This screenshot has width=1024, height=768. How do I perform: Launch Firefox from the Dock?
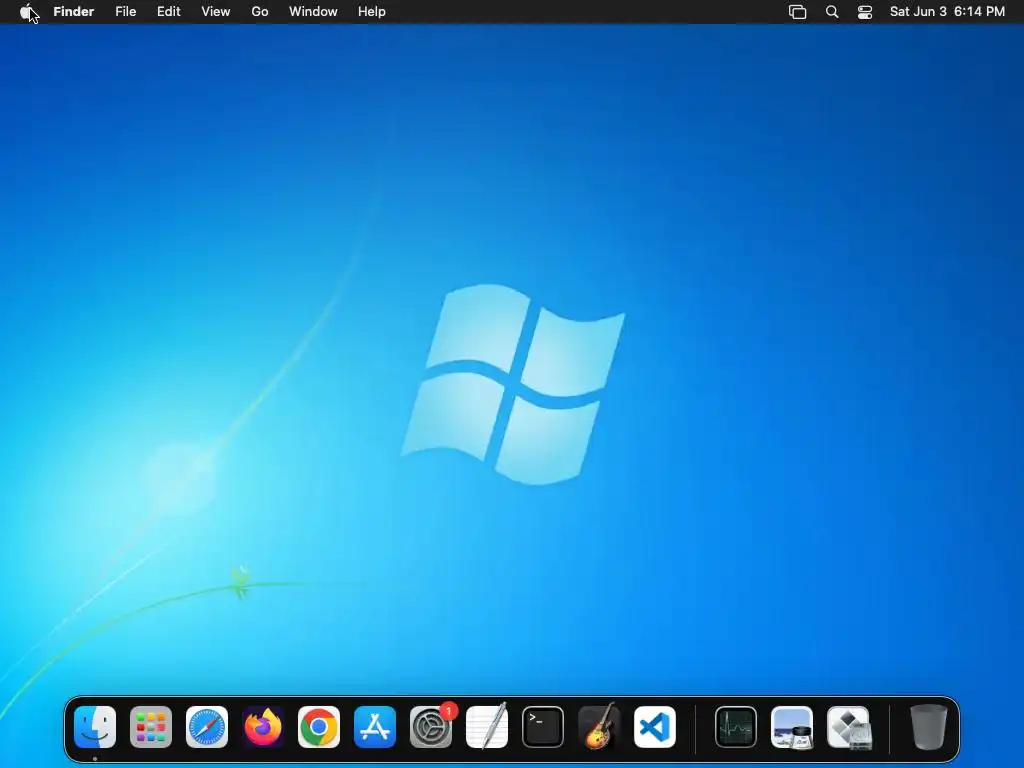click(263, 727)
